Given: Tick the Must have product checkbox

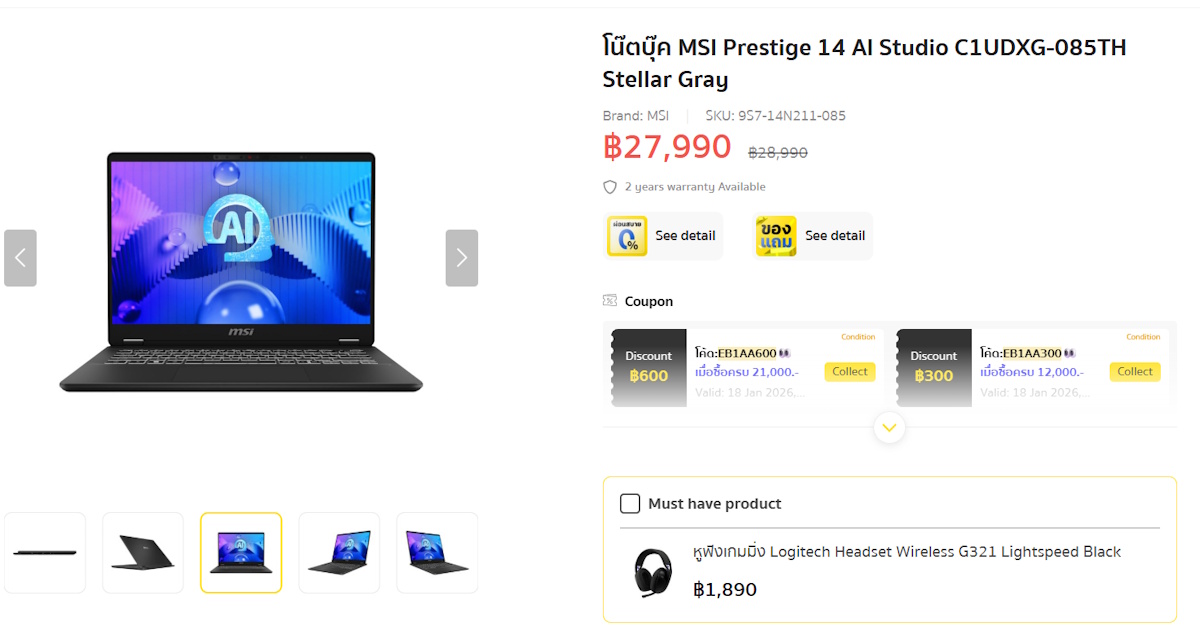Looking at the screenshot, I should pyautogui.click(x=630, y=504).
